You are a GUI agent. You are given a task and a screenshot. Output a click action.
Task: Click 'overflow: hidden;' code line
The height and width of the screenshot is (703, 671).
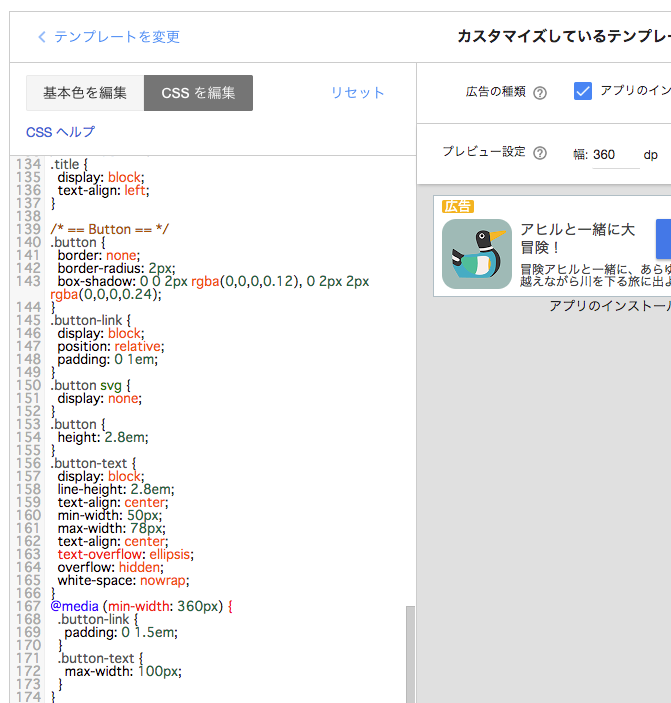click(x=110, y=567)
